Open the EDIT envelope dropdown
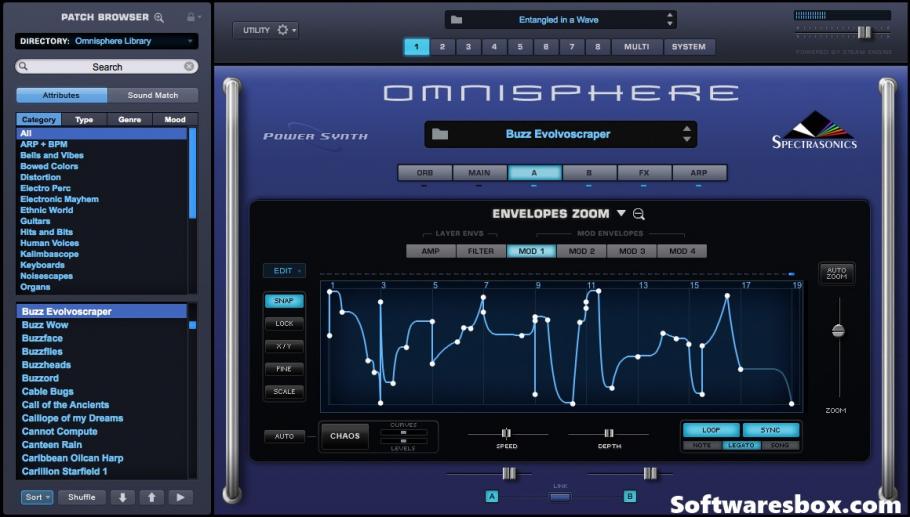This screenshot has height=517, width=910. (284, 270)
